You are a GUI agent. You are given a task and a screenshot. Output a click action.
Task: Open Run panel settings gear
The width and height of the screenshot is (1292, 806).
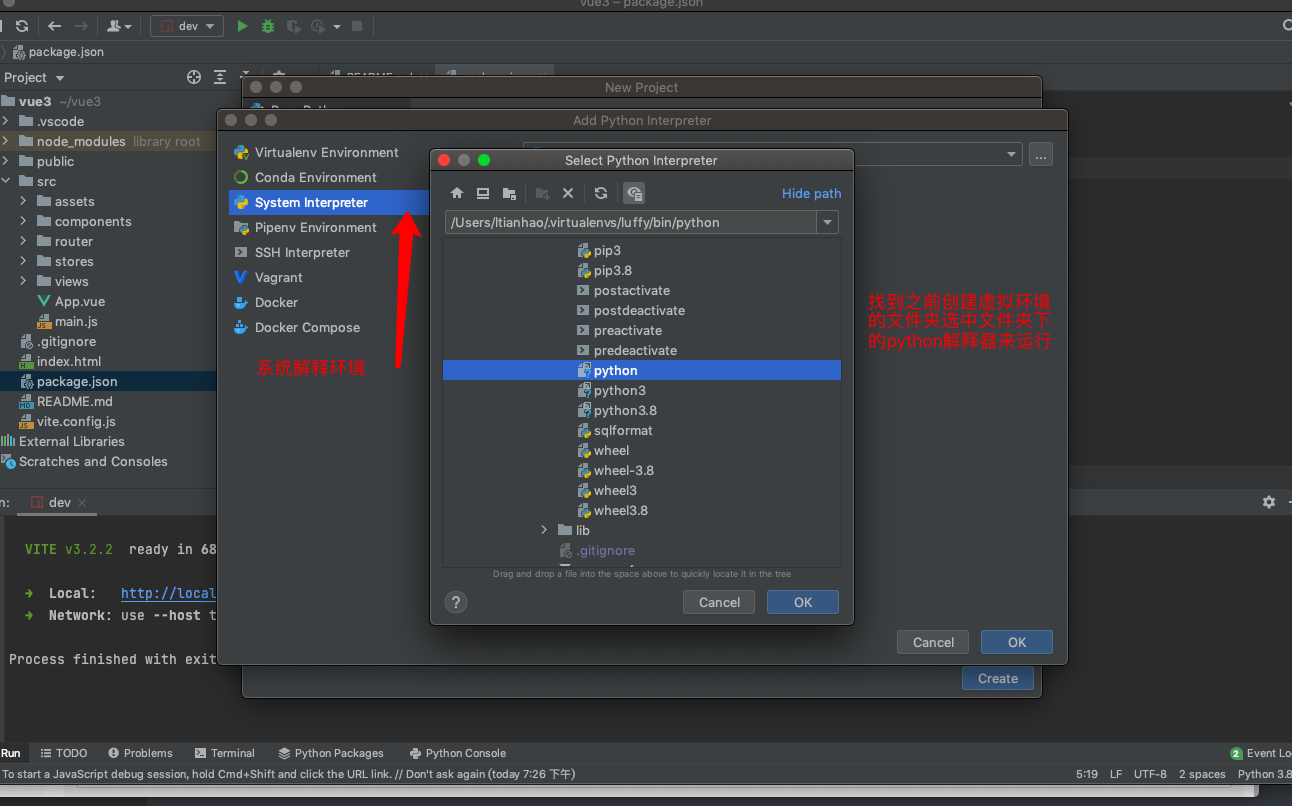1269,502
